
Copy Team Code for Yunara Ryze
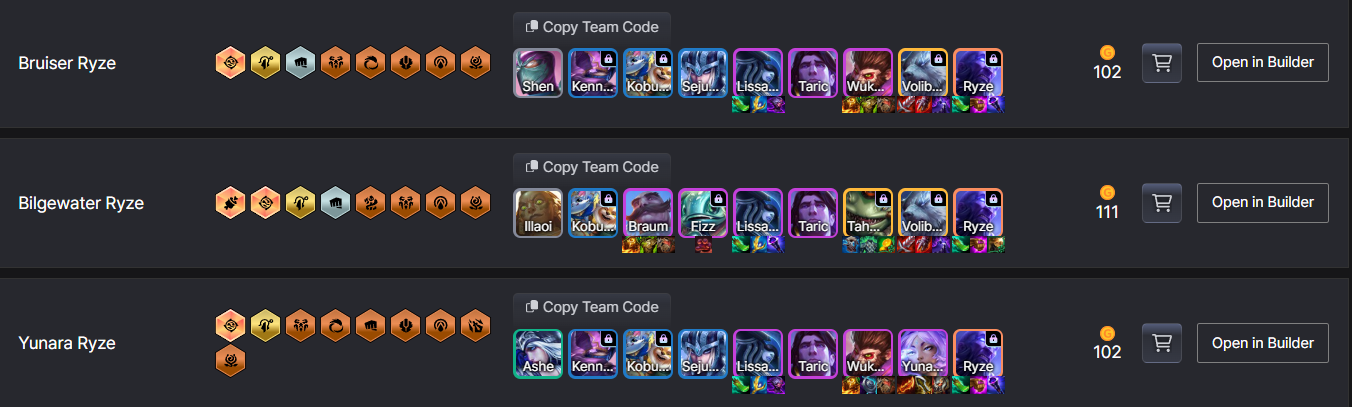pyautogui.click(x=592, y=307)
